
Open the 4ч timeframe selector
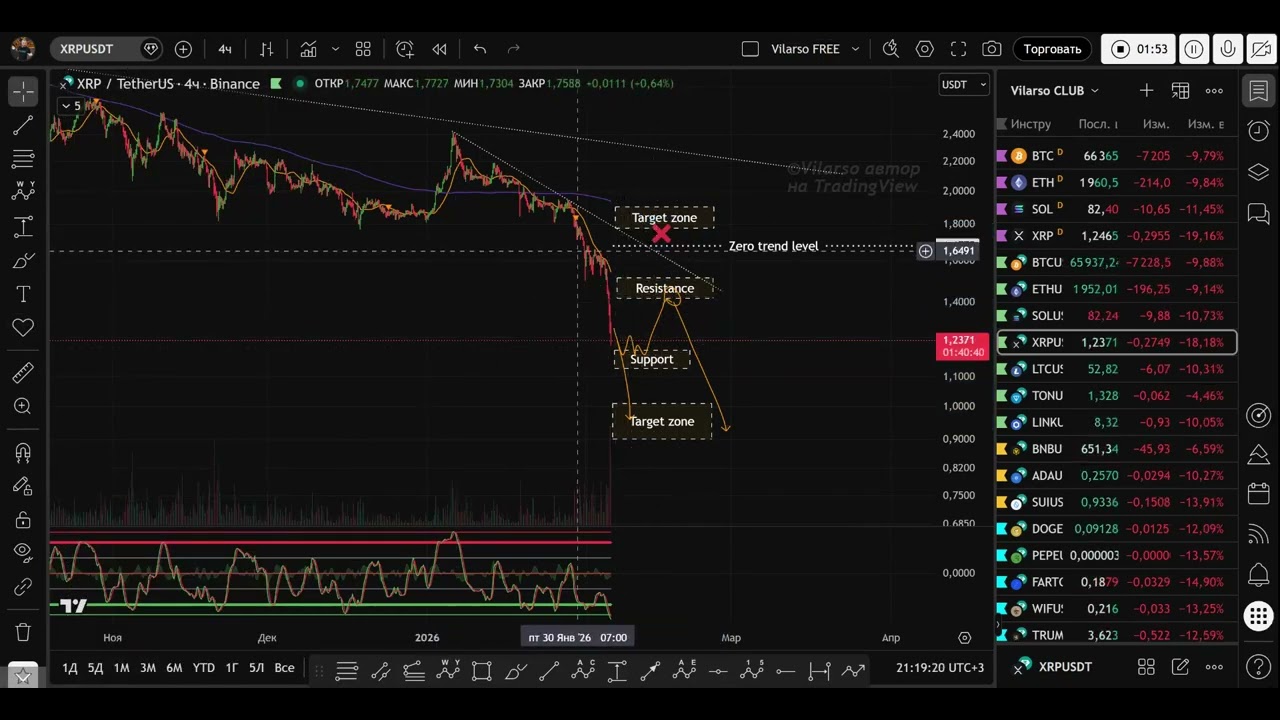click(225, 49)
